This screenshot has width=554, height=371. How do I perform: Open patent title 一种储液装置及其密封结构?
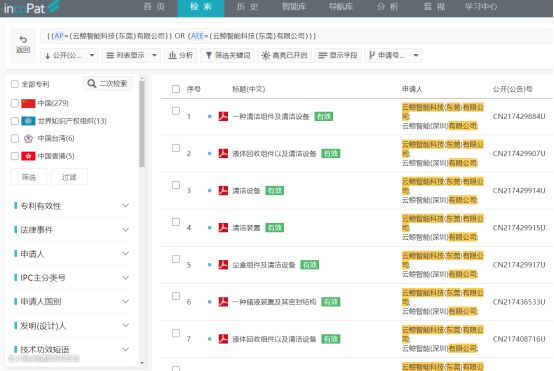point(274,302)
